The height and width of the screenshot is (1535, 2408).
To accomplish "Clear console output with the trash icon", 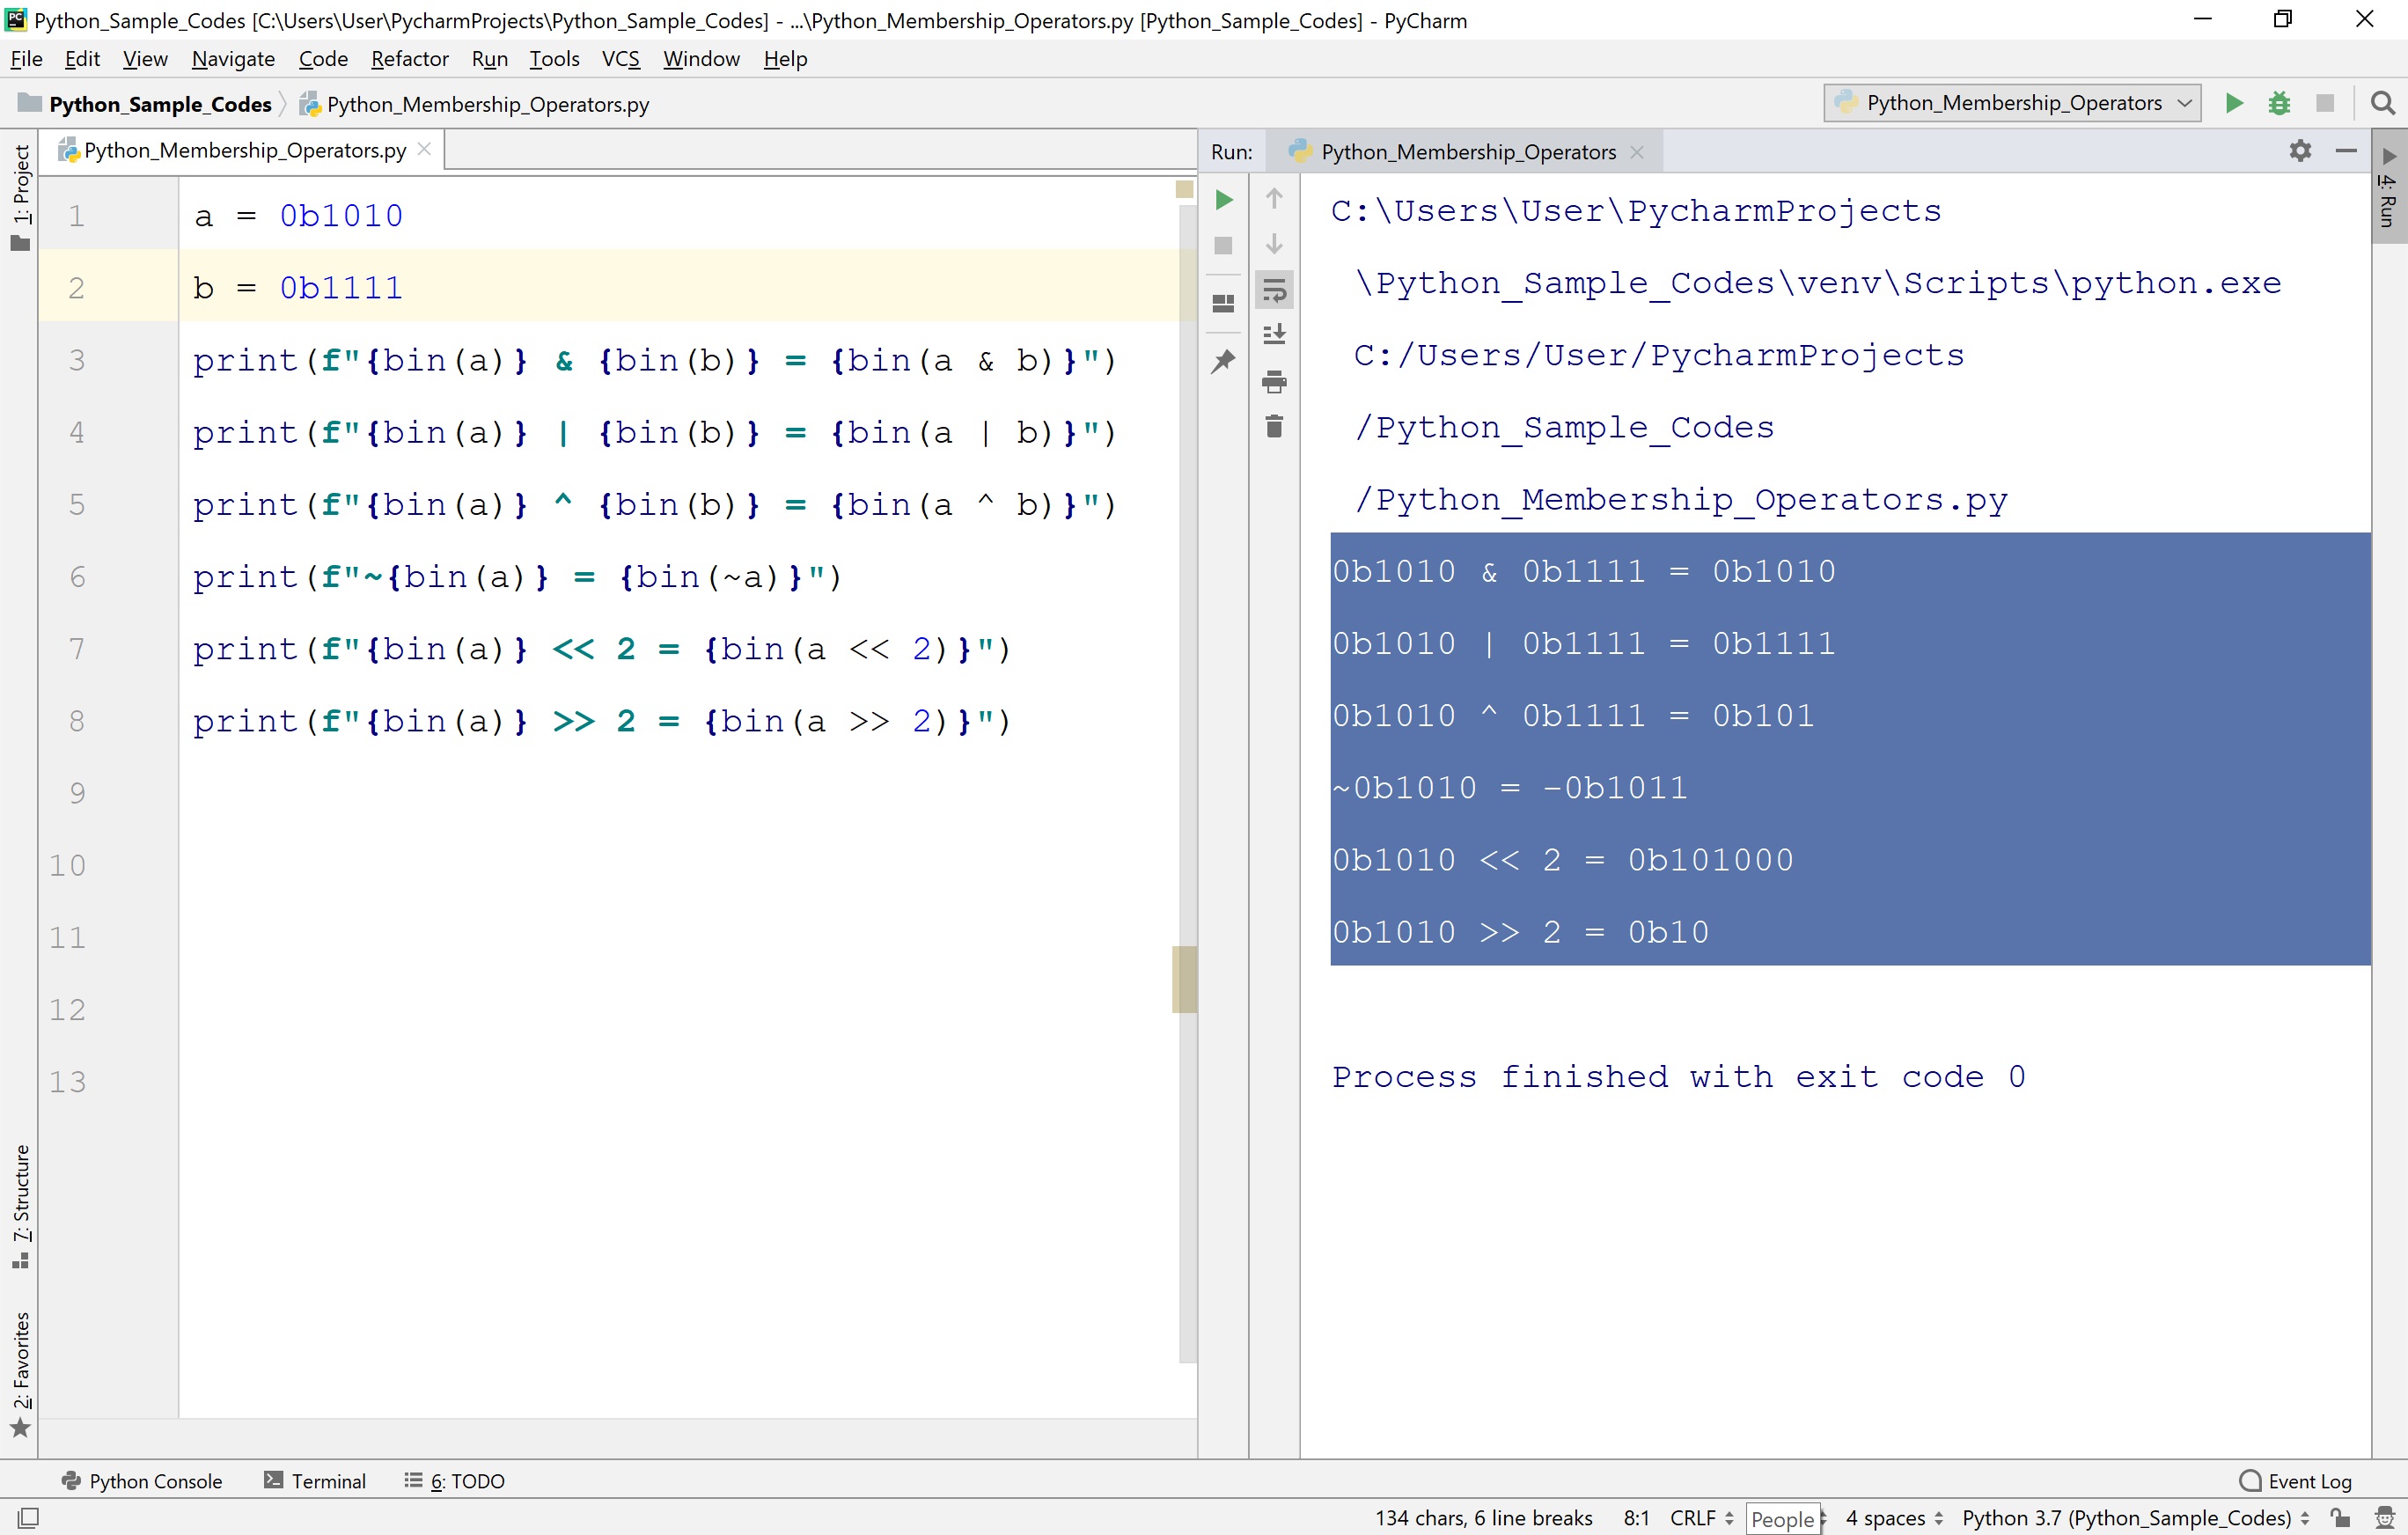I will pos(1274,427).
